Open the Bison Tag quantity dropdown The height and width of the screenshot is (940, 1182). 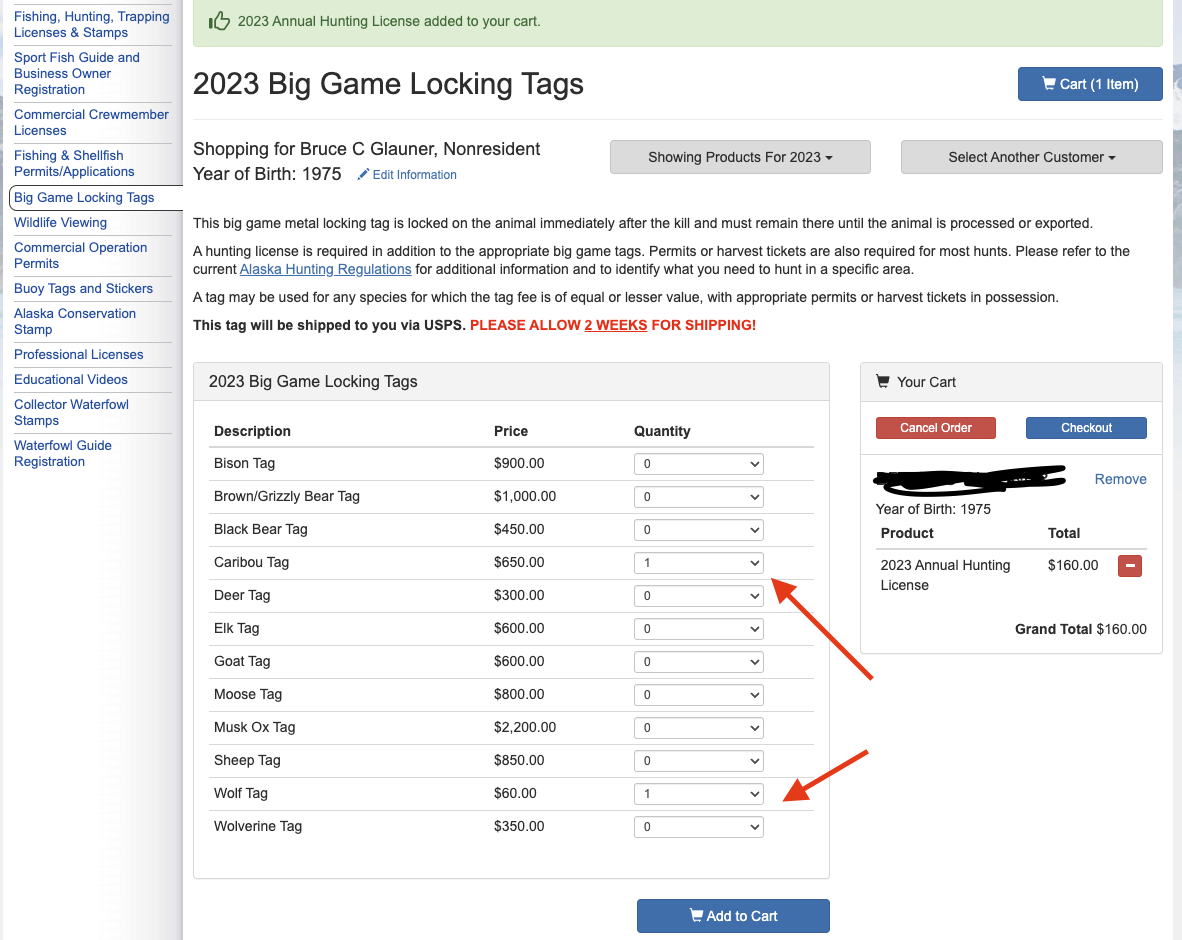[x=698, y=464]
